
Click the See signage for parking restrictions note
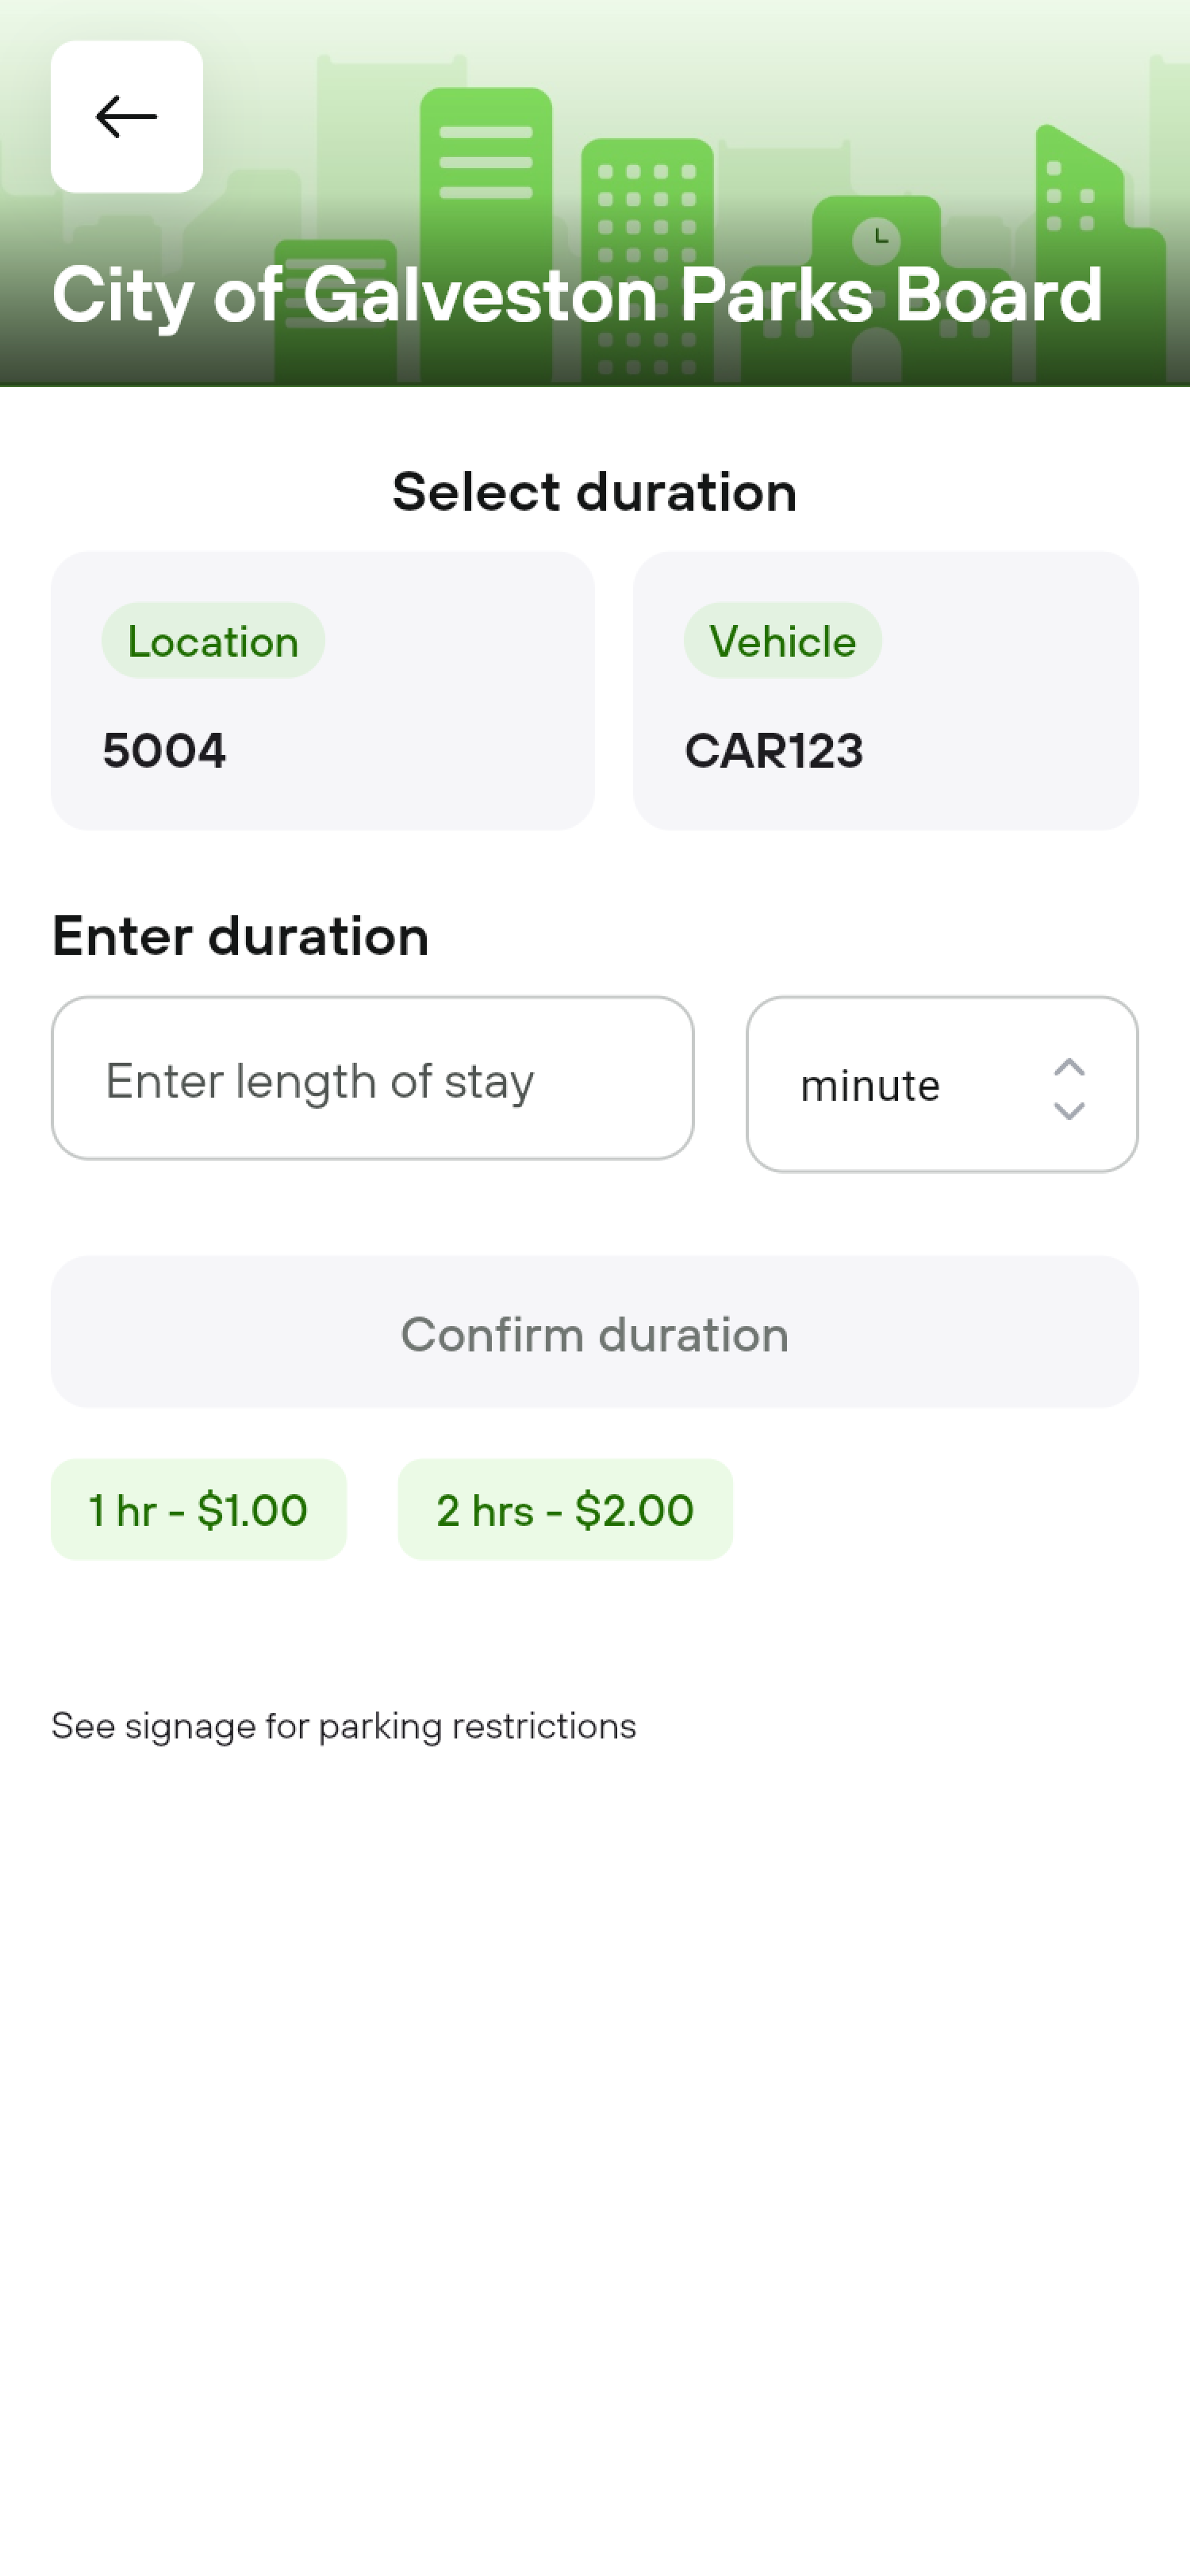pos(344,1727)
